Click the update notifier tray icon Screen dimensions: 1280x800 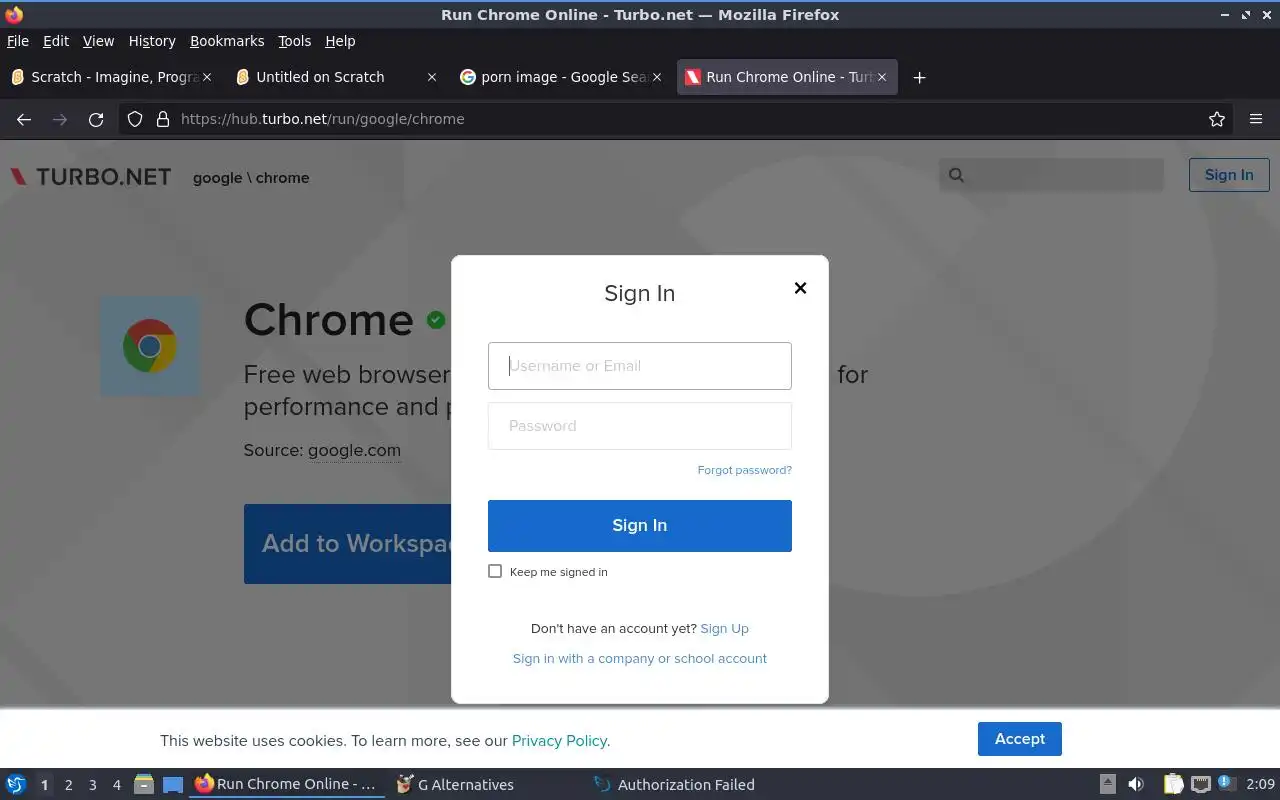(x=1227, y=785)
